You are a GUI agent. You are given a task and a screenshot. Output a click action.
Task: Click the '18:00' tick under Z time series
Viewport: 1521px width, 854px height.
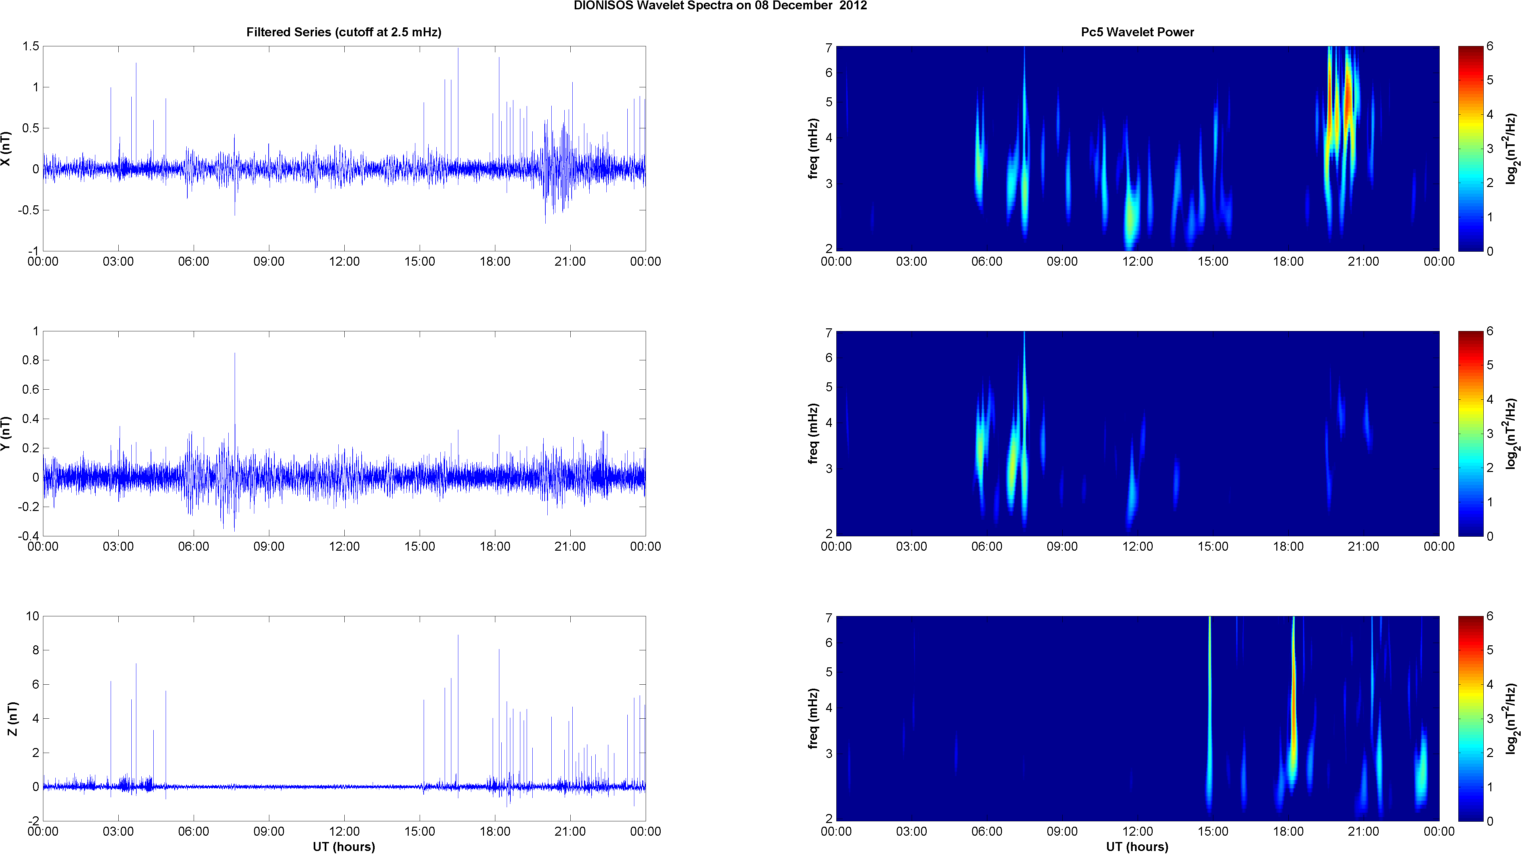click(x=495, y=832)
